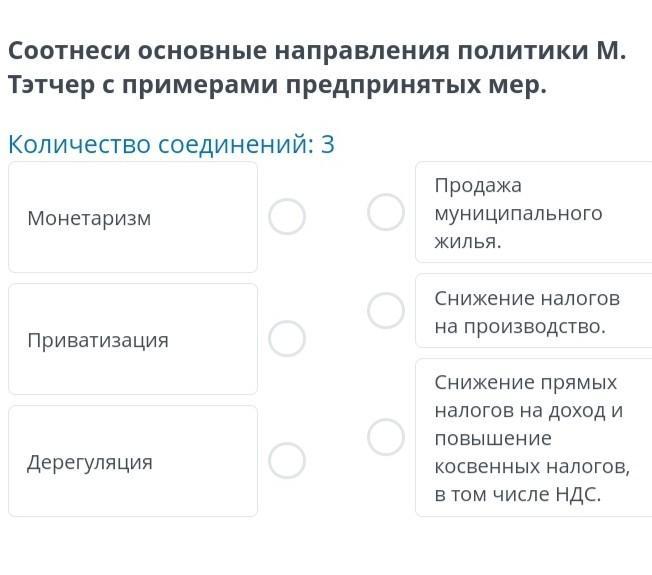Click circle beside Продажа муниципального жилья
652x575 pixels.
pos(385,212)
